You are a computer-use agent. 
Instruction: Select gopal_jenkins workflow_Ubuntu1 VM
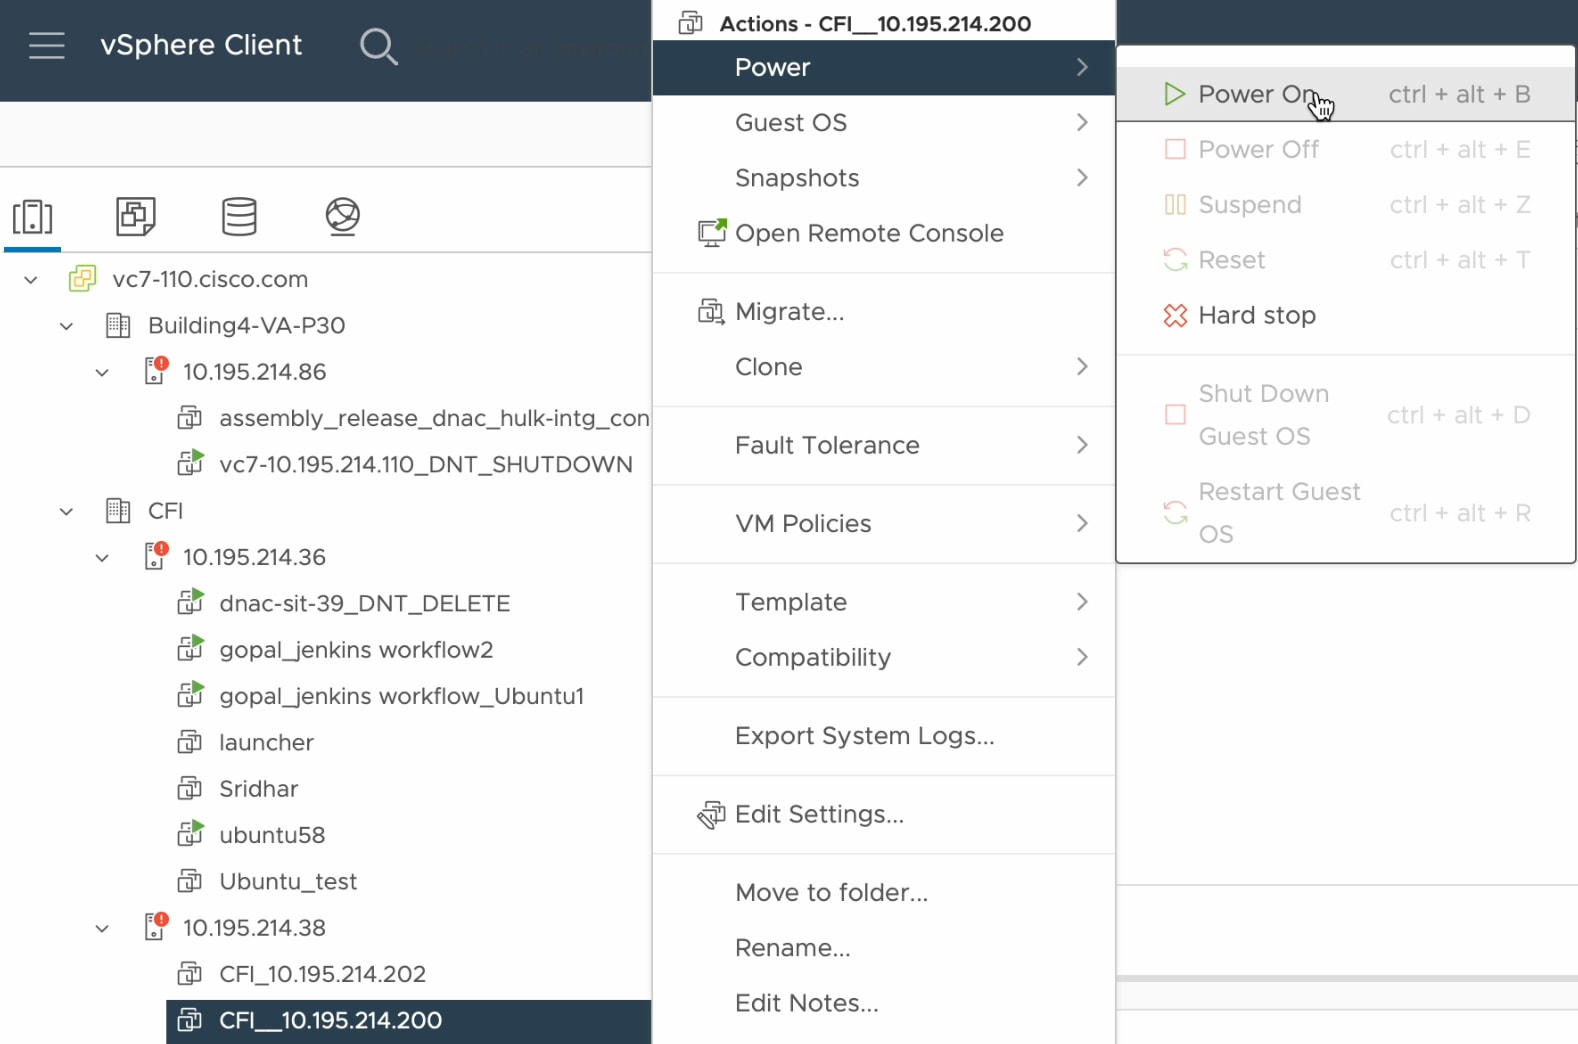click(x=401, y=696)
